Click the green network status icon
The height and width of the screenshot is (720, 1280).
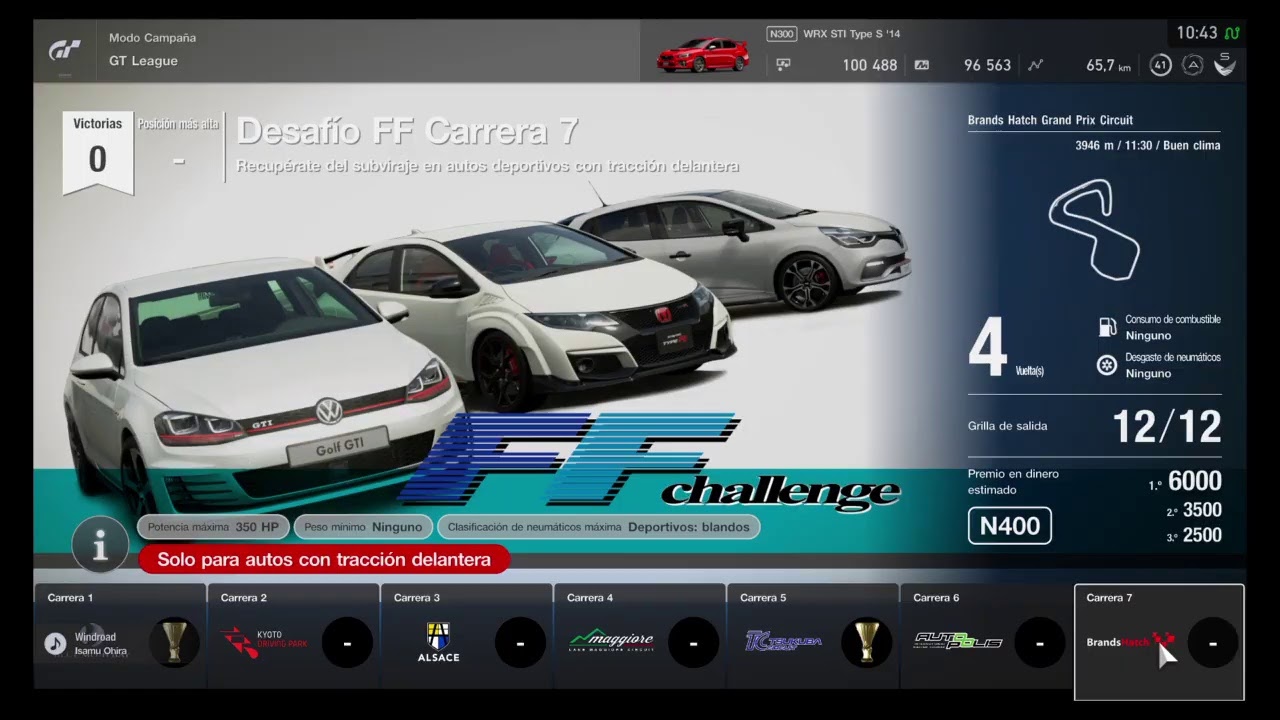click(x=1232, y=33)
